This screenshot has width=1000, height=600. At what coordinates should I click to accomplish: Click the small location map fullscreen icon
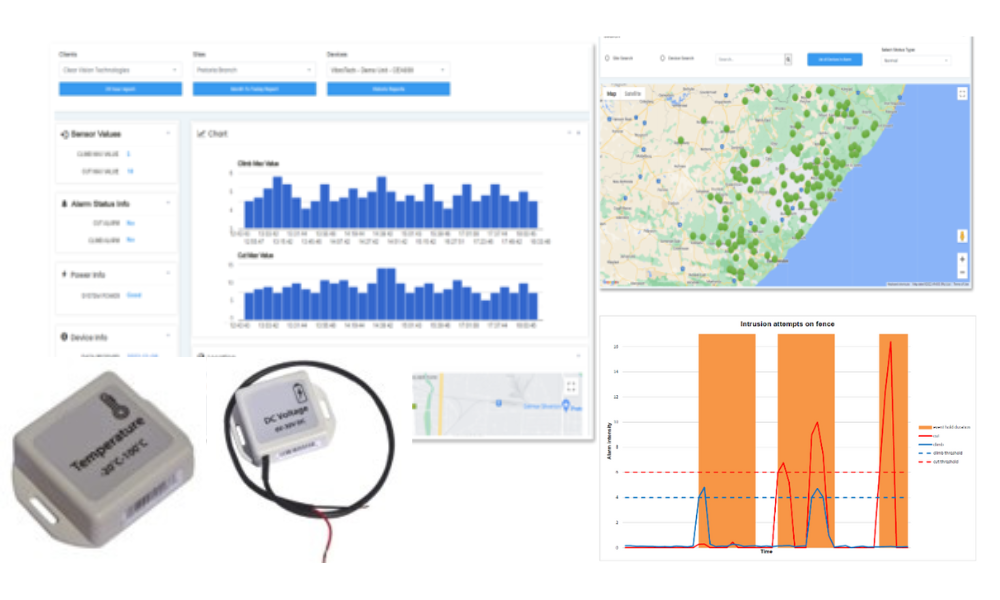571,386
